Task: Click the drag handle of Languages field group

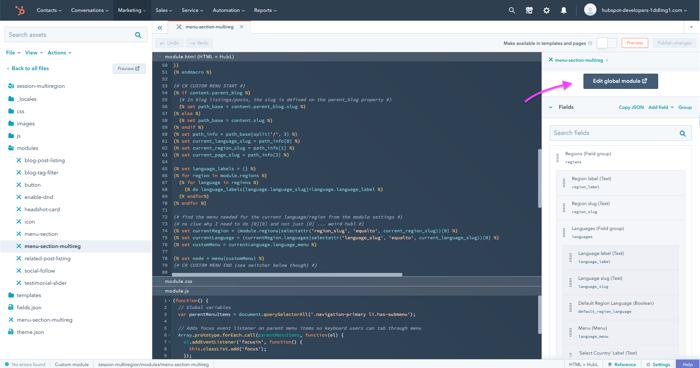Action: (x=564, y=232)
